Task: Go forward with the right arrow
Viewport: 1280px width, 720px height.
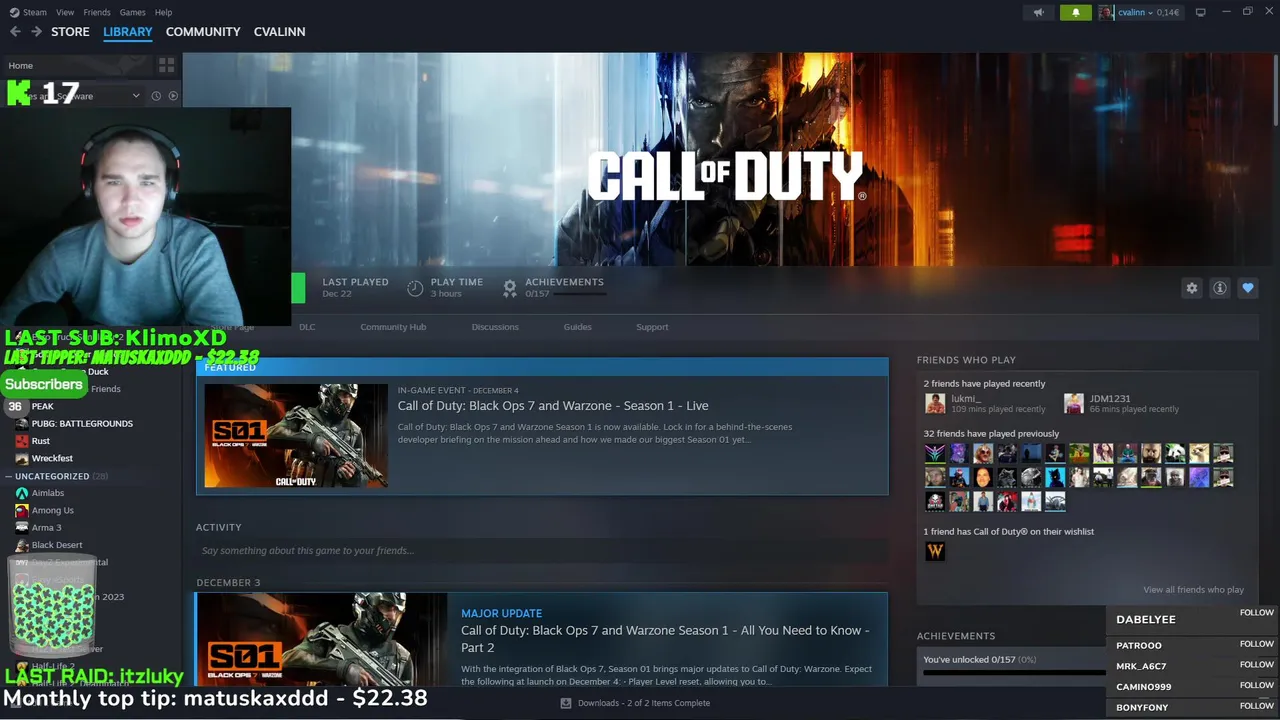Action: 36,32
